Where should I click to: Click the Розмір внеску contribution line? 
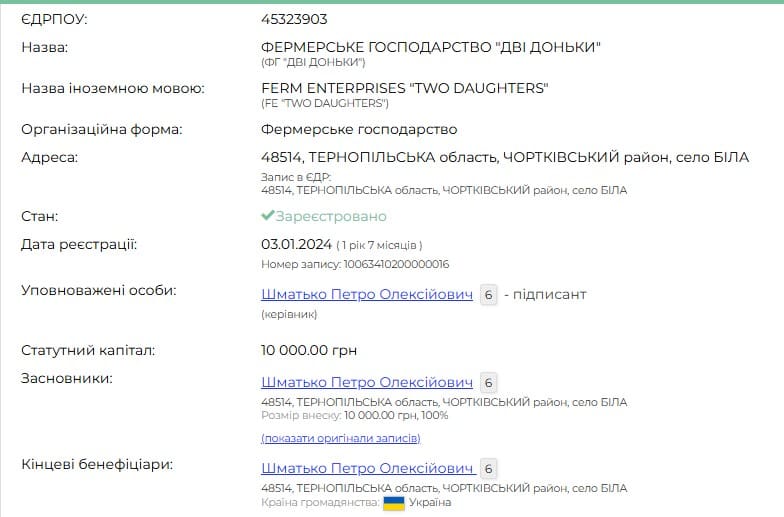pos(354,415)
